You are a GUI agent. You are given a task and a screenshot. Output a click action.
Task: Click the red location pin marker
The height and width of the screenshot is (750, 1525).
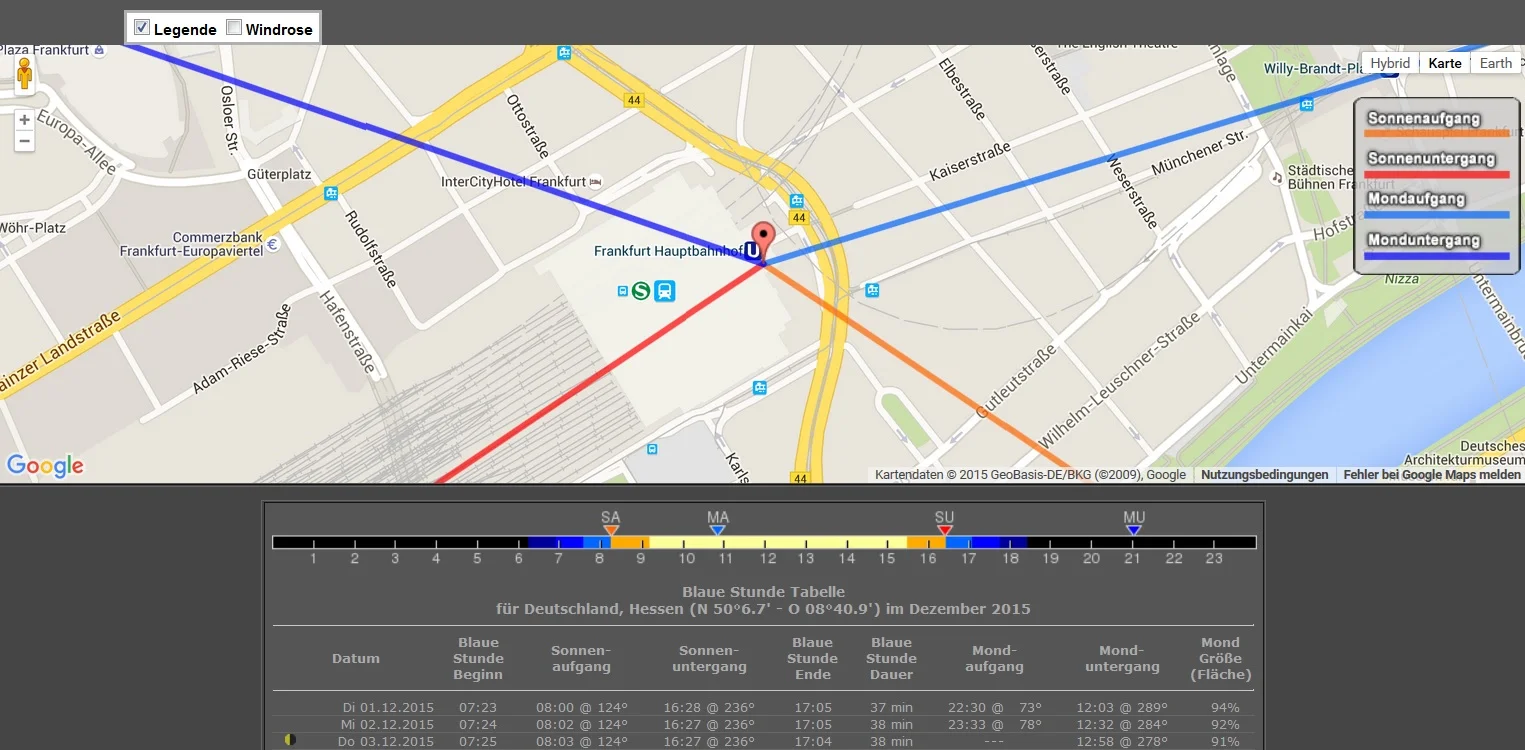[x=763, y=241]
